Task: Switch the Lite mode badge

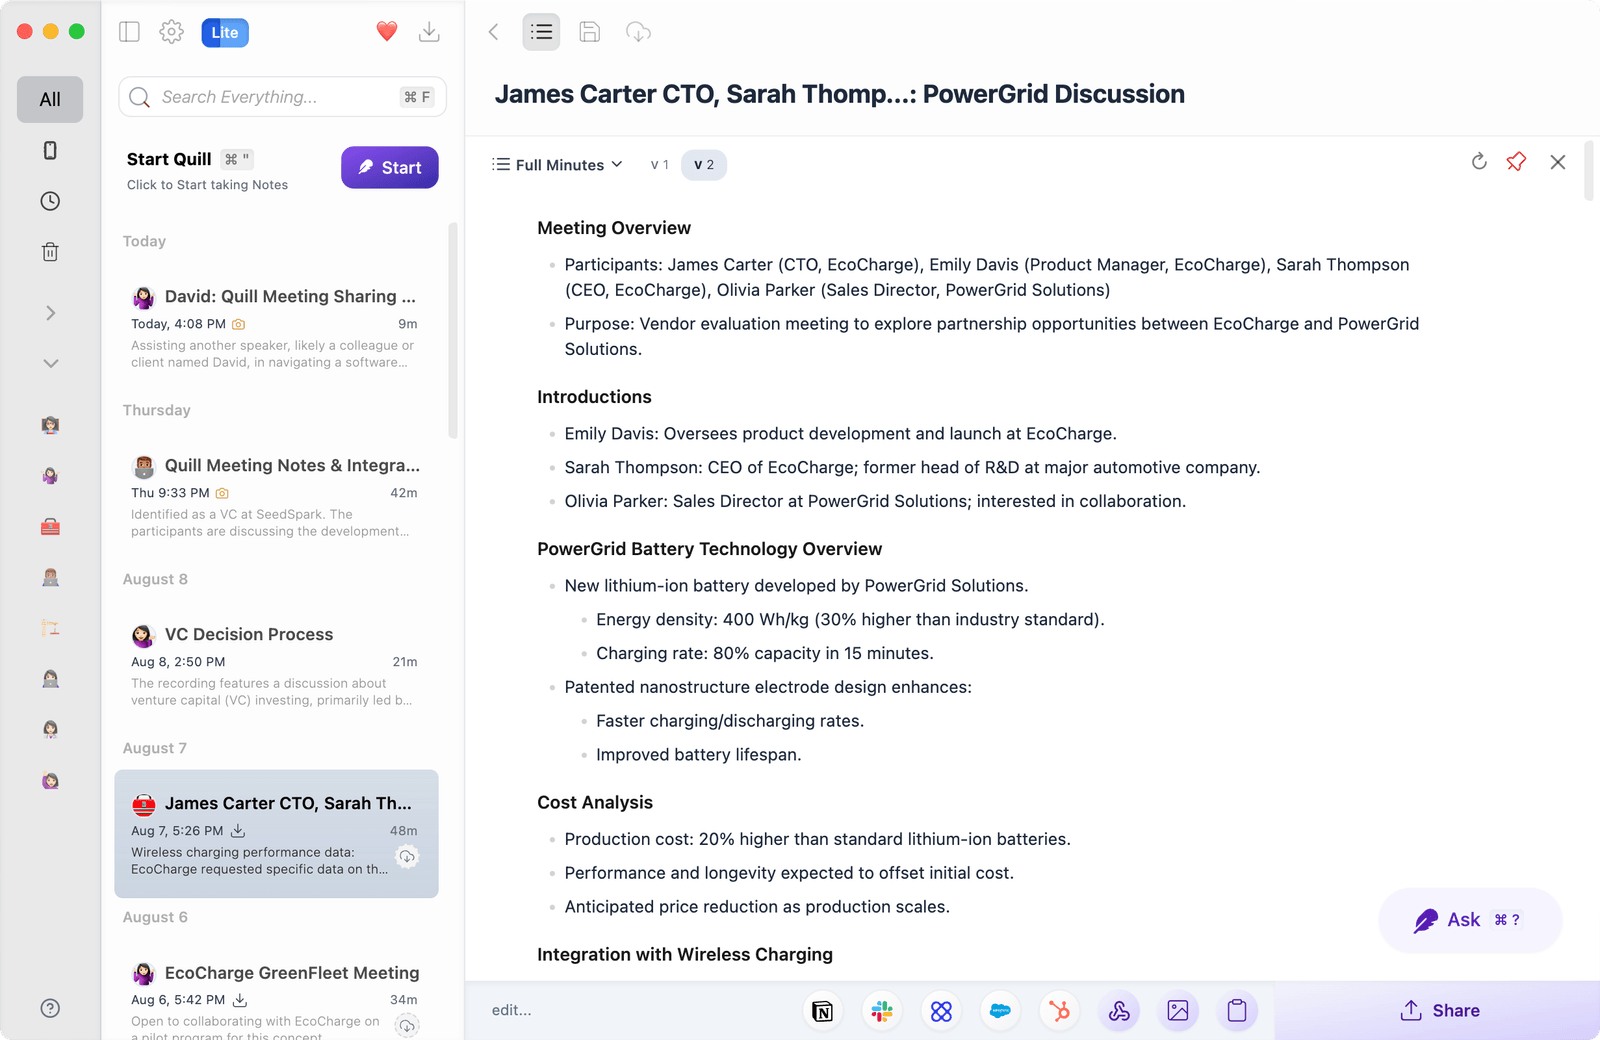Action: pyautogui.click(x=224, y=32)
